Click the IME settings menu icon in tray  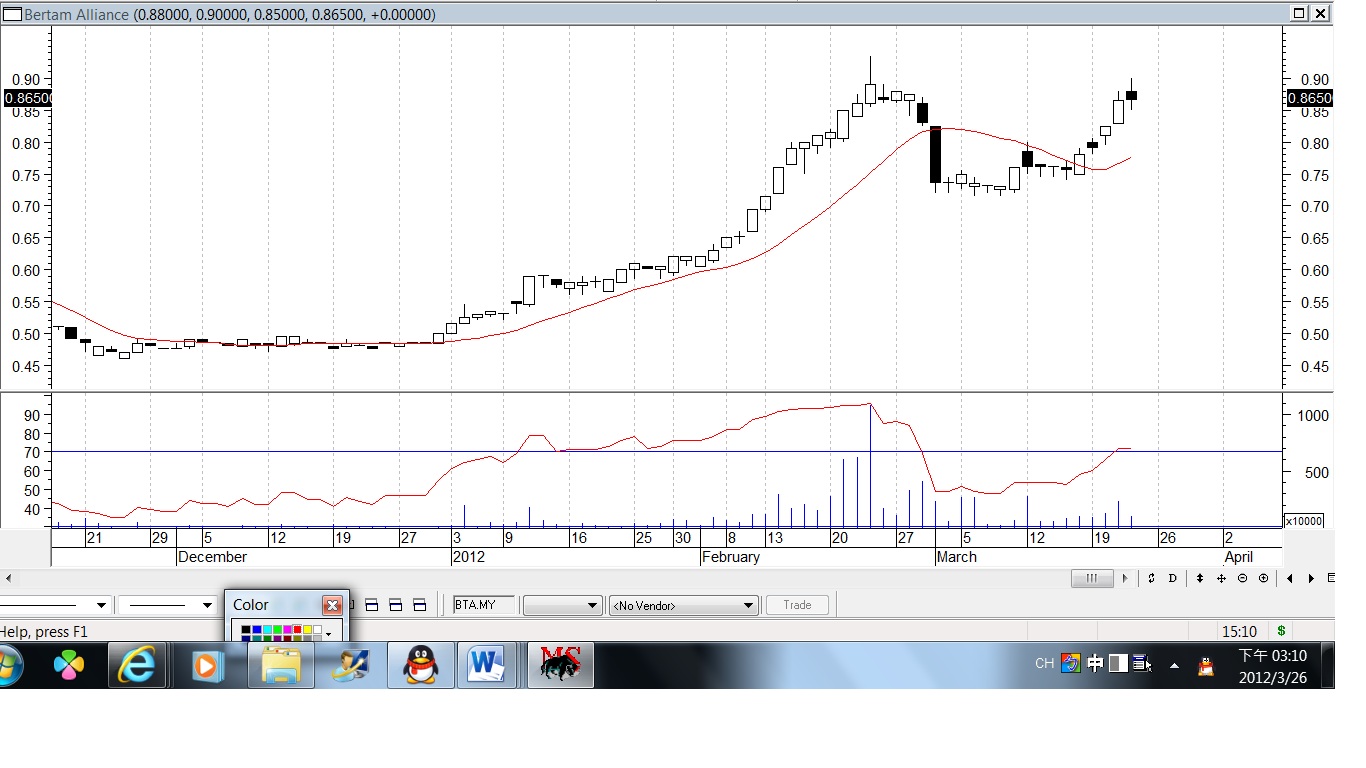1141,663
